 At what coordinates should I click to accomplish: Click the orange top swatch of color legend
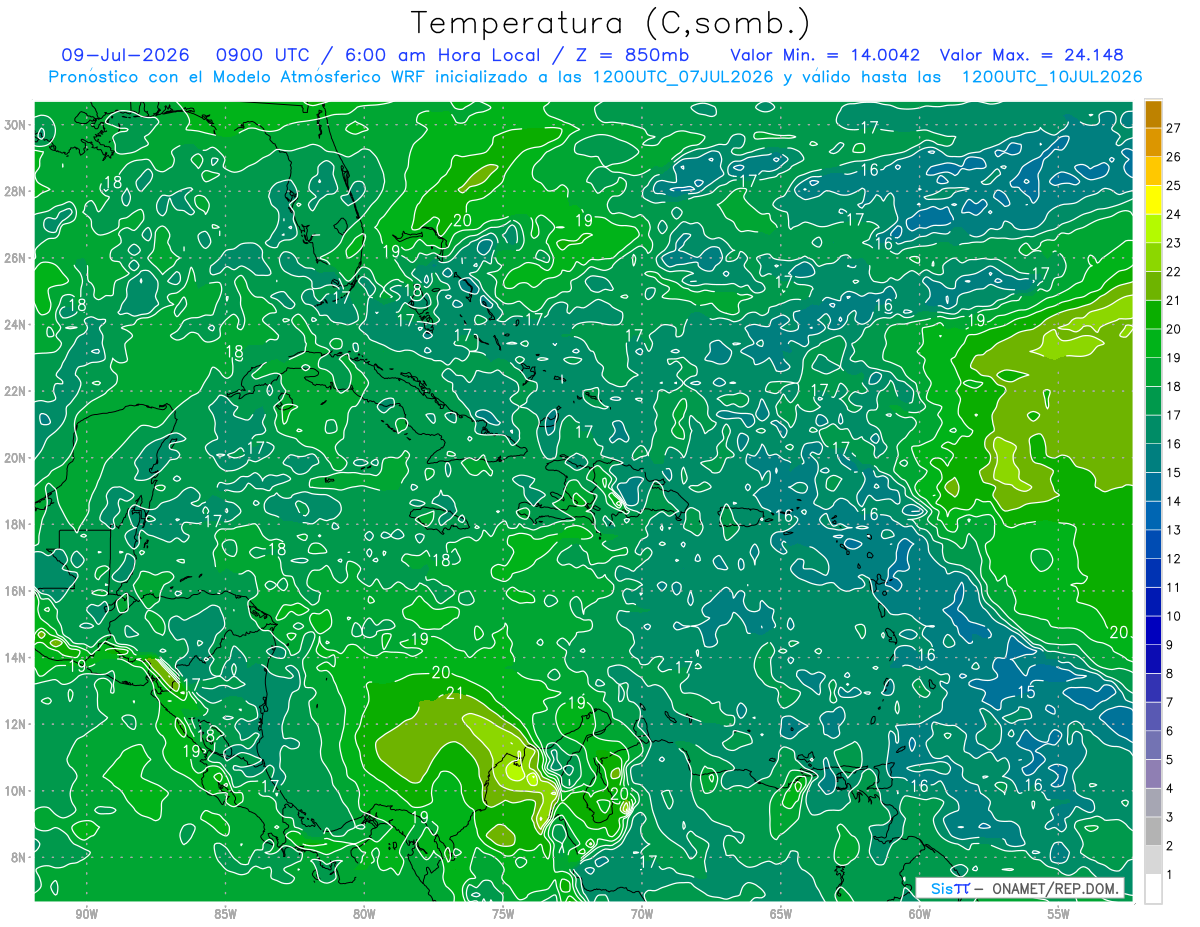[1153, 114]
